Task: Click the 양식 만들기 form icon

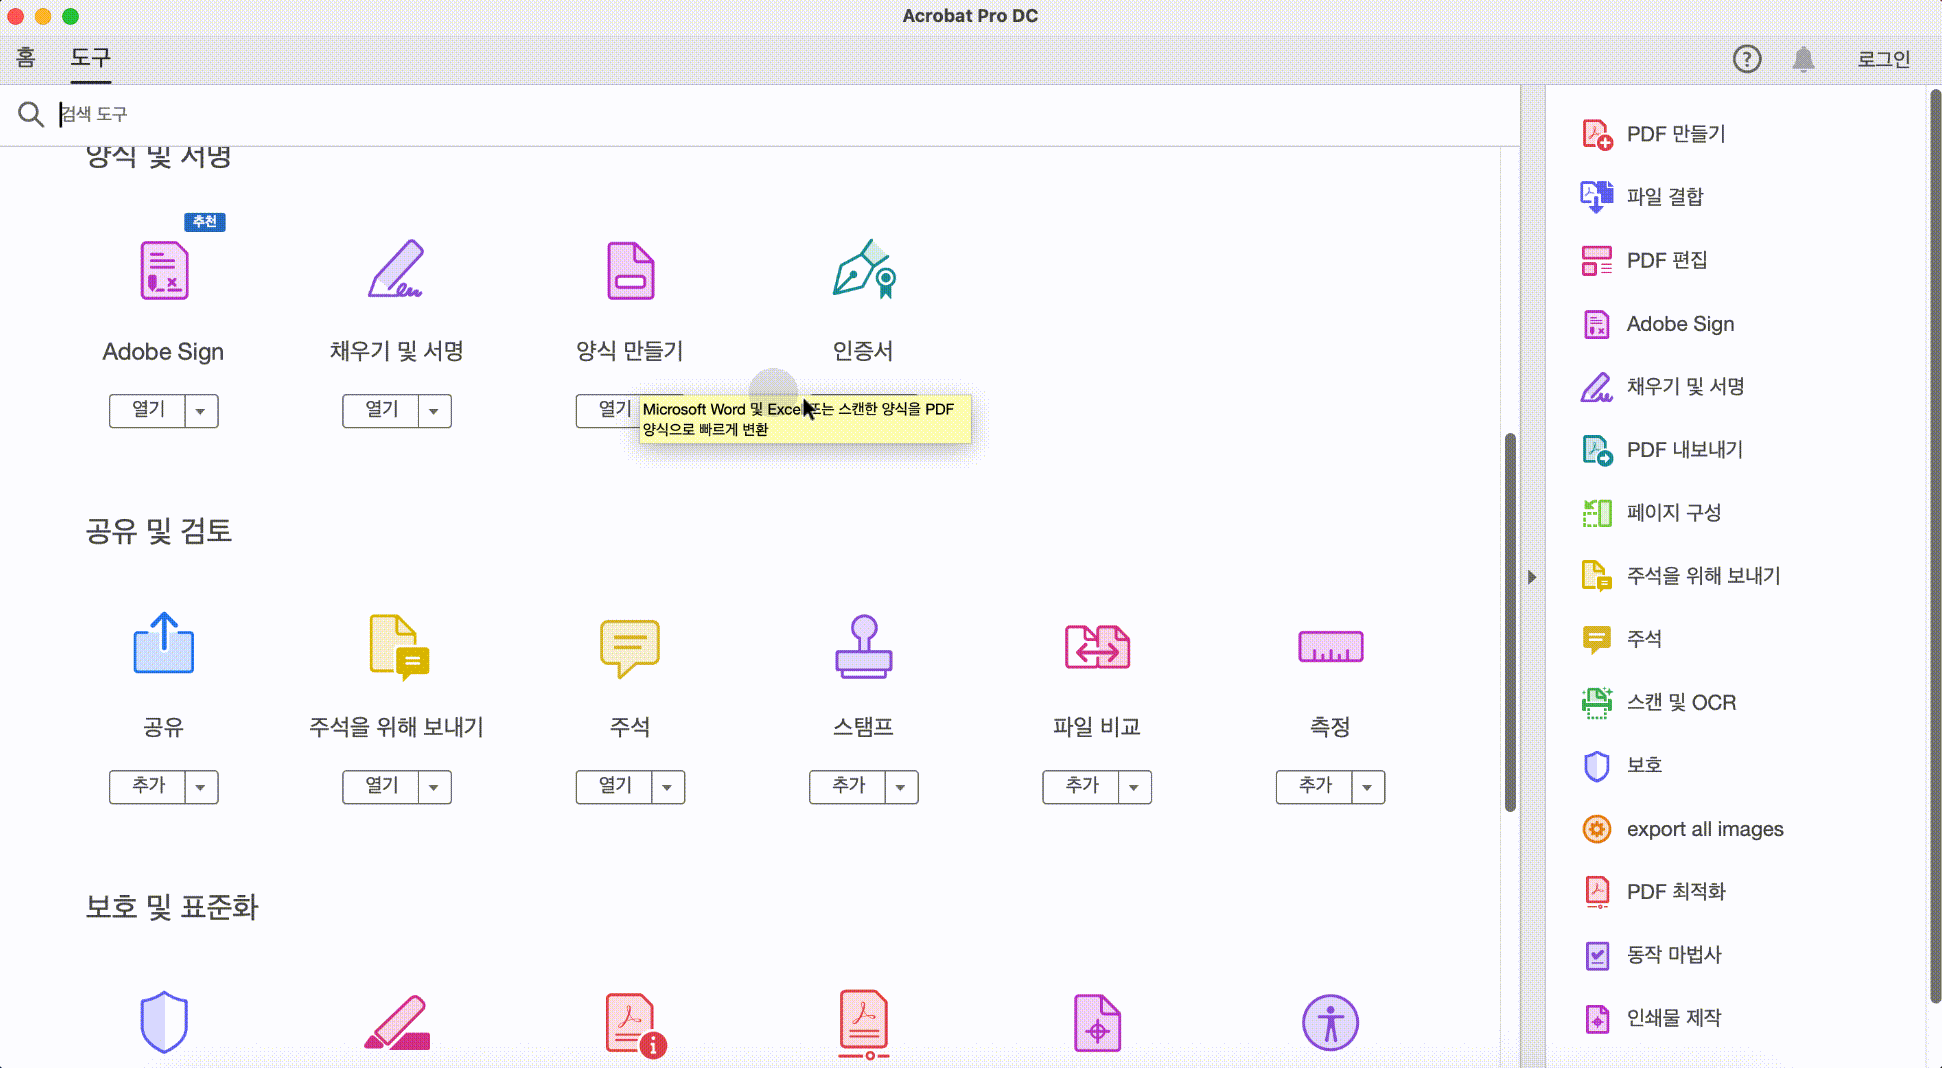Action: coord(630,271)
